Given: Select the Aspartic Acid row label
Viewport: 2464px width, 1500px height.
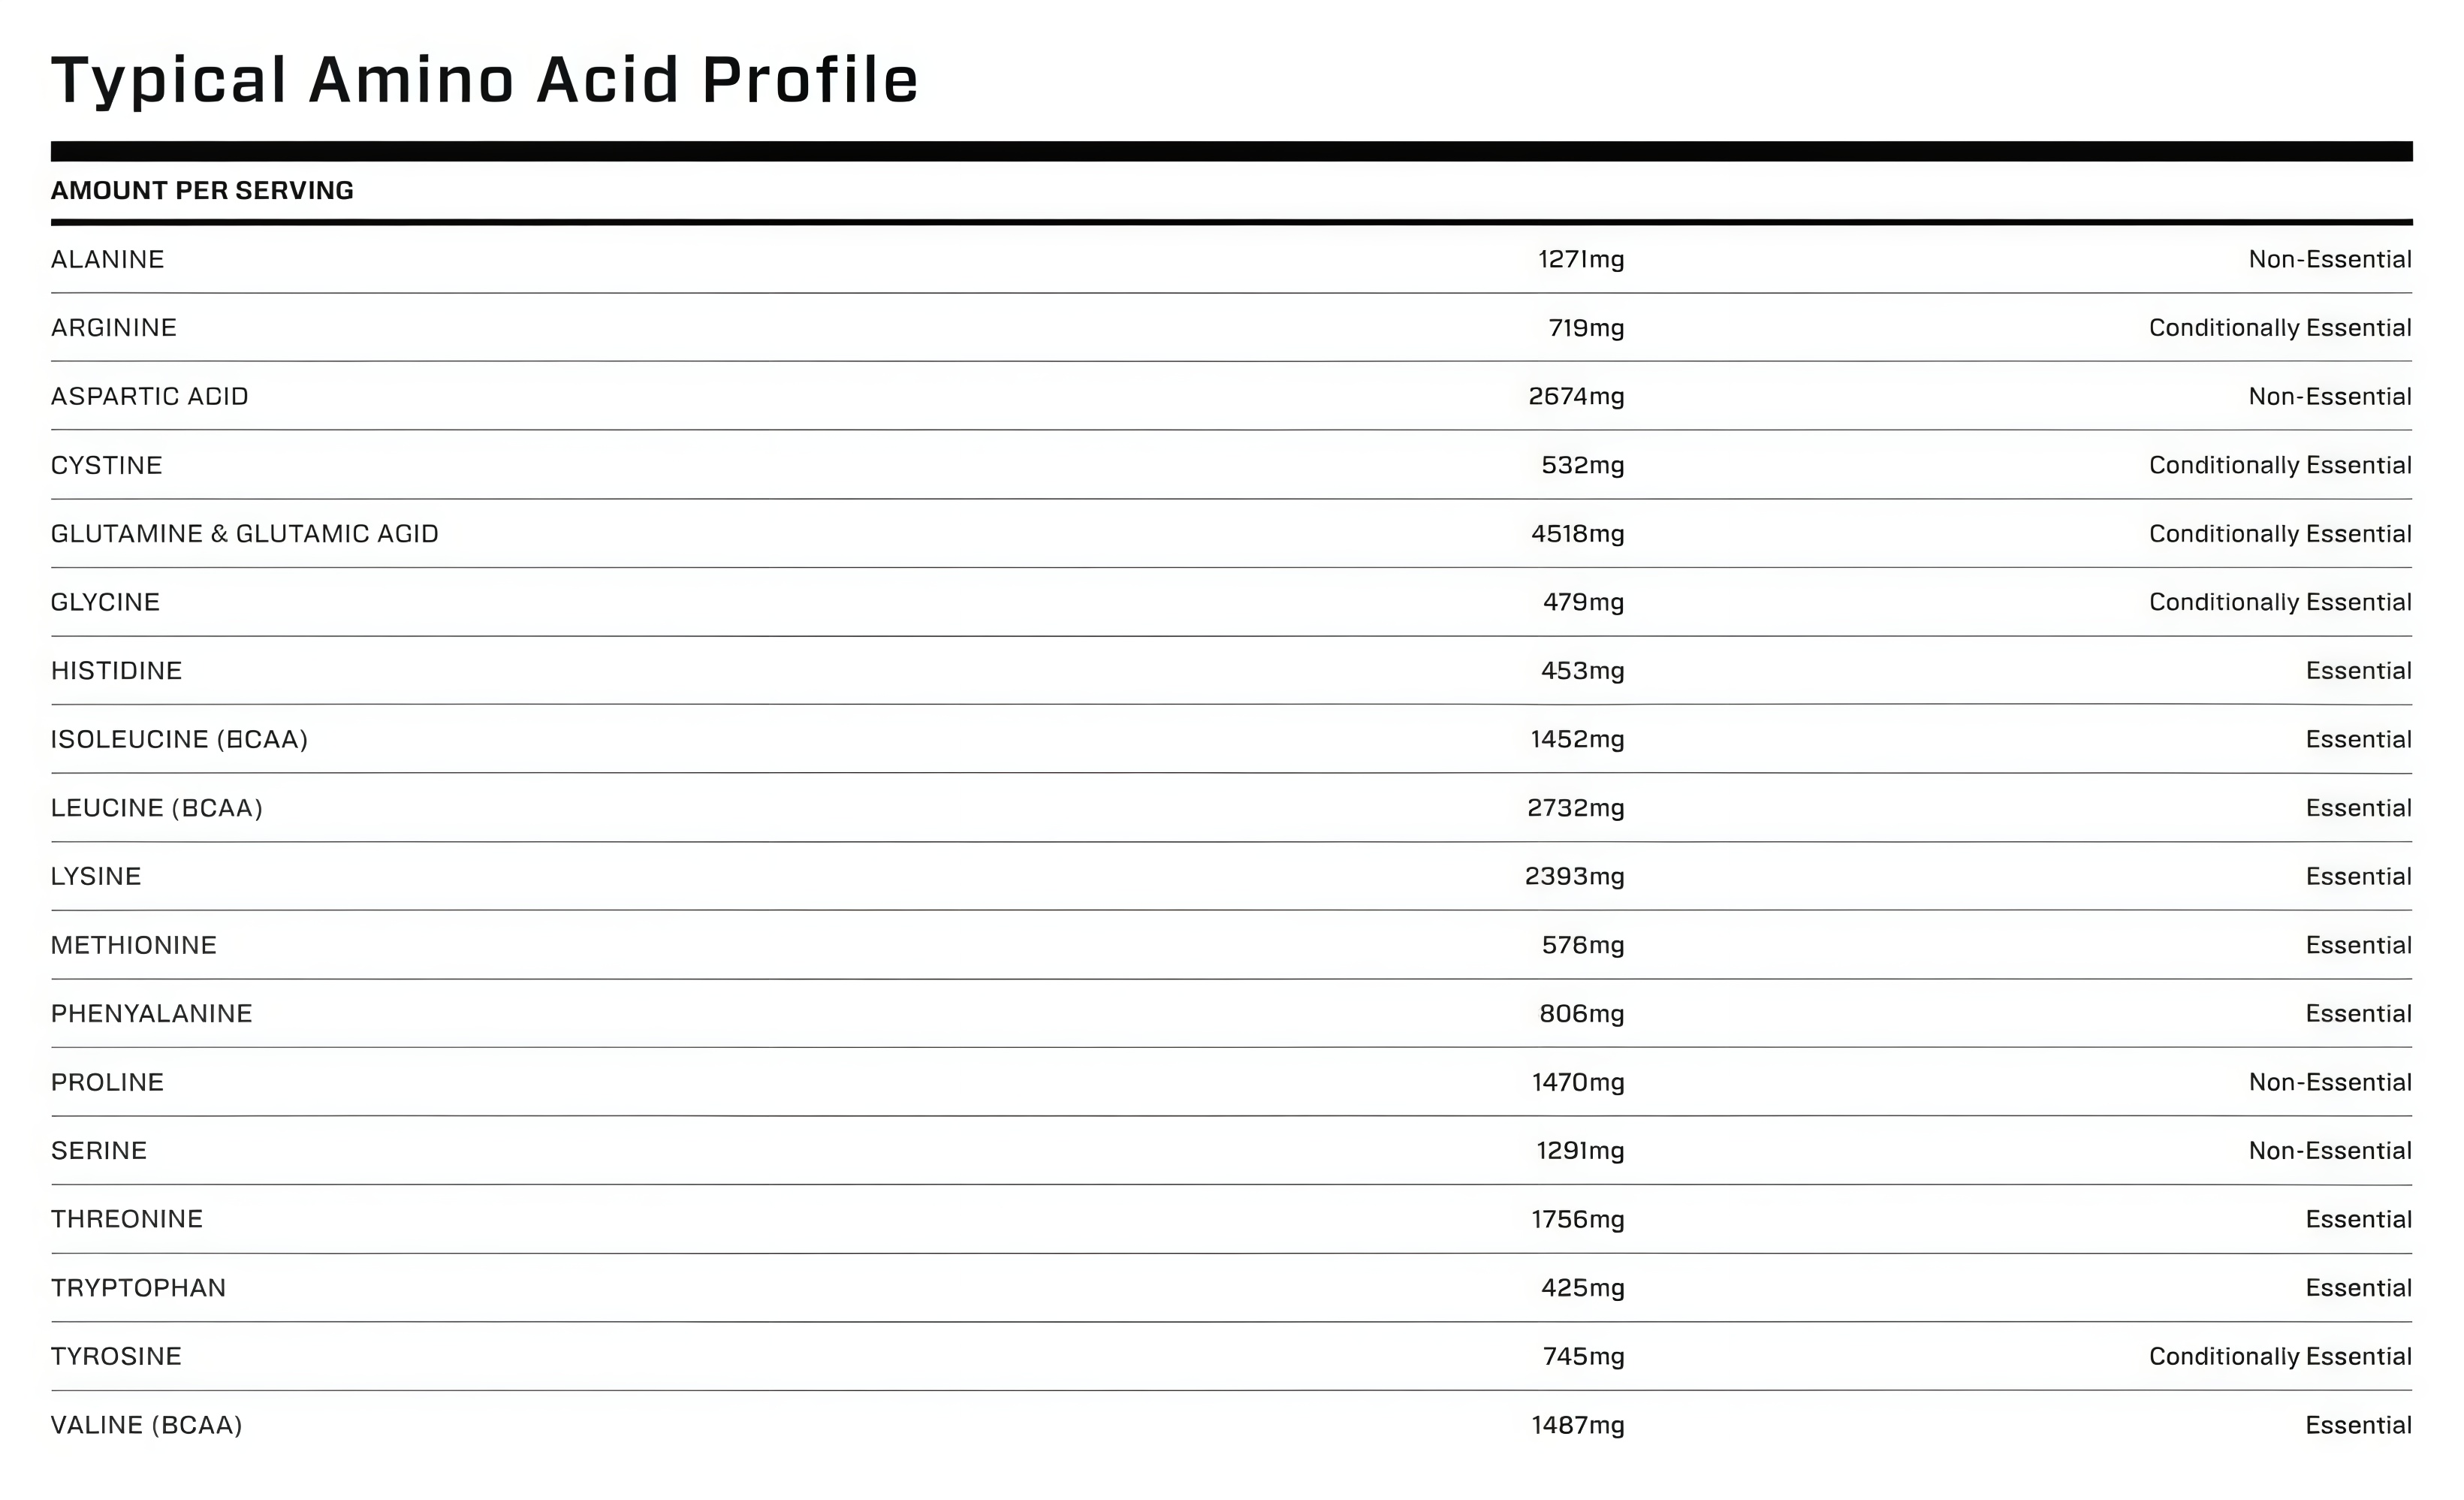Looking at the screenshot, I should (149, 396).
